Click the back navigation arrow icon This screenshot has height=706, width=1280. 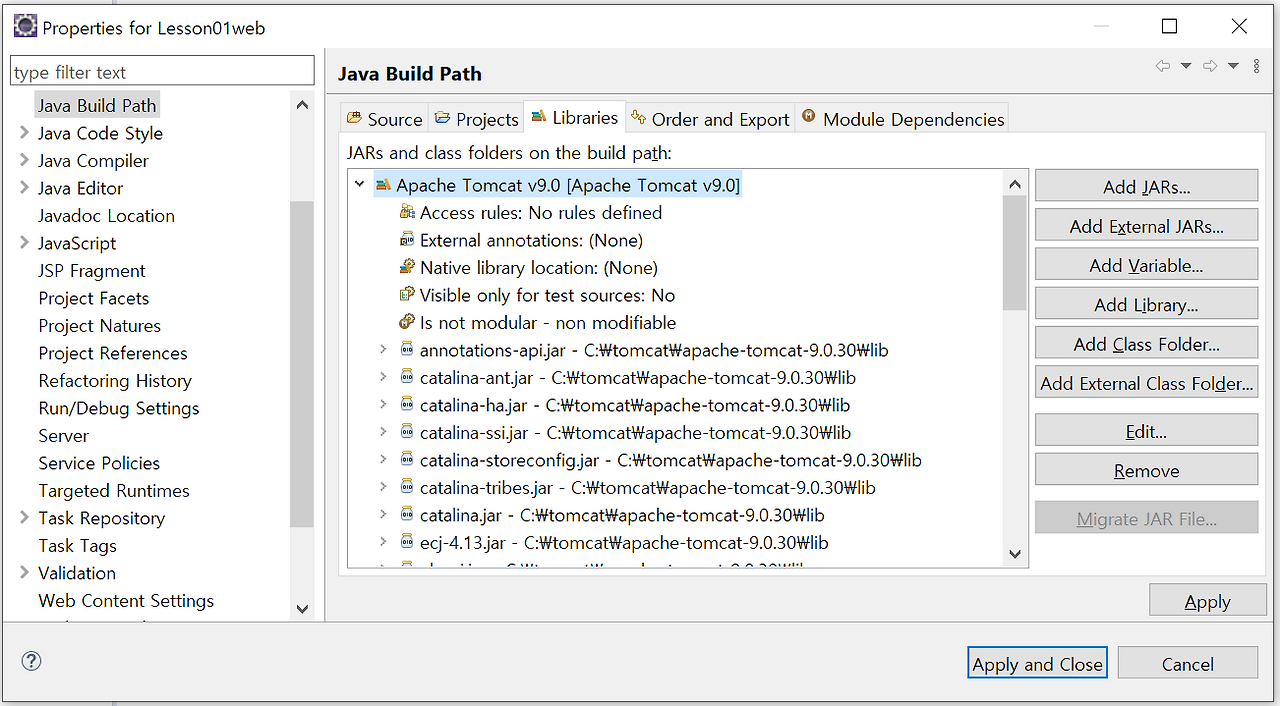click(1162, 65)
